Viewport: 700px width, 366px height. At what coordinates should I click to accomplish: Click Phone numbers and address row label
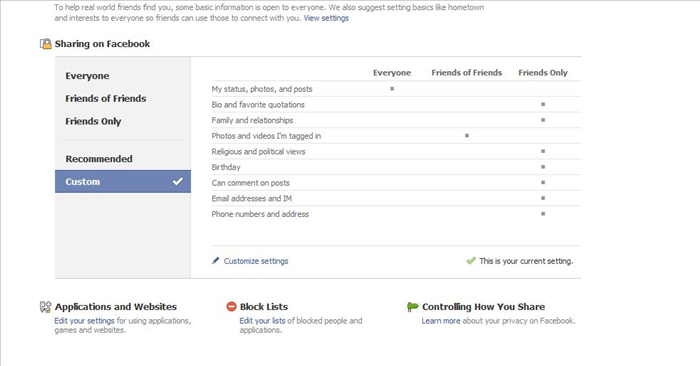(260, 214)
